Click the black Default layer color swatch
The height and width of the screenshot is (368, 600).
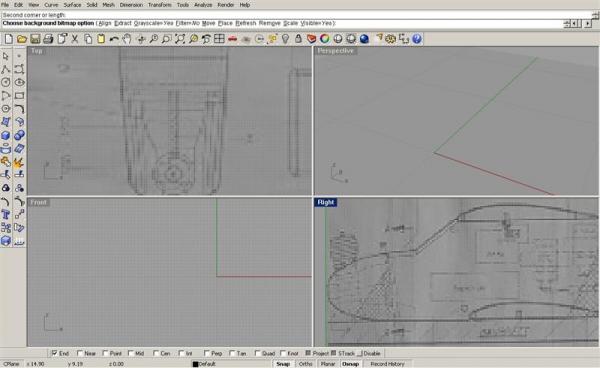pyautogui.click(x=196, y=364)
